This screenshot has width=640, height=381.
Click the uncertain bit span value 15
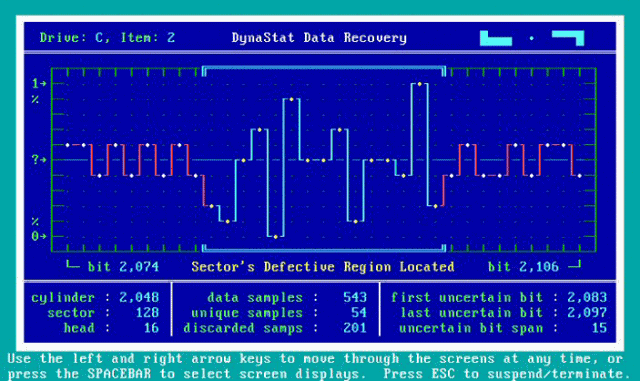tap(599, 328)
